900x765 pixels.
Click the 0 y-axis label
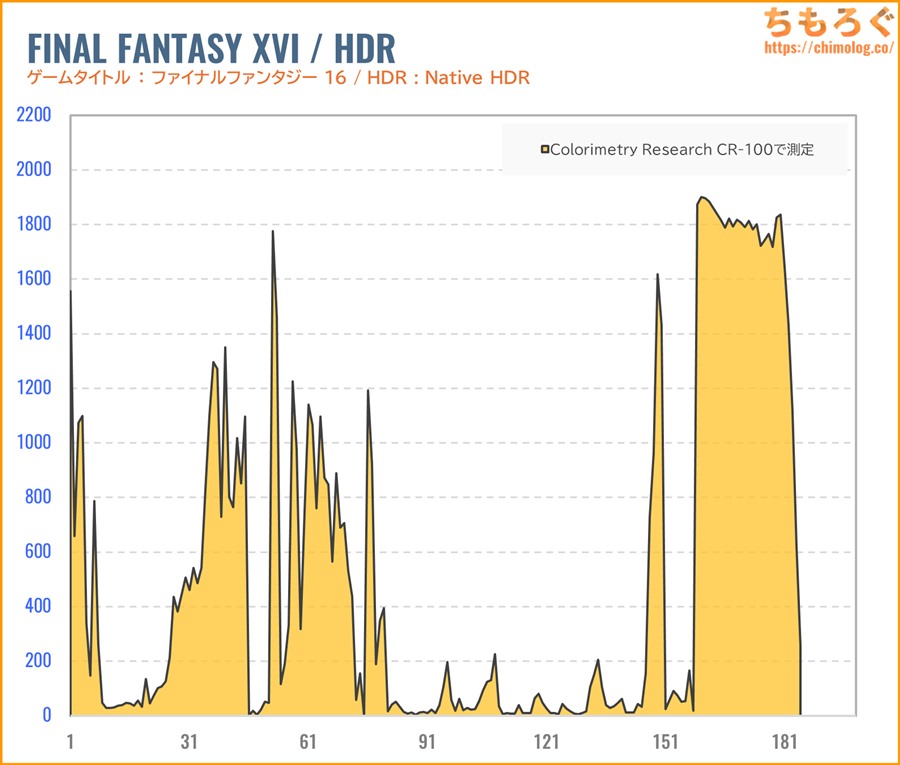tap(46, 715)
